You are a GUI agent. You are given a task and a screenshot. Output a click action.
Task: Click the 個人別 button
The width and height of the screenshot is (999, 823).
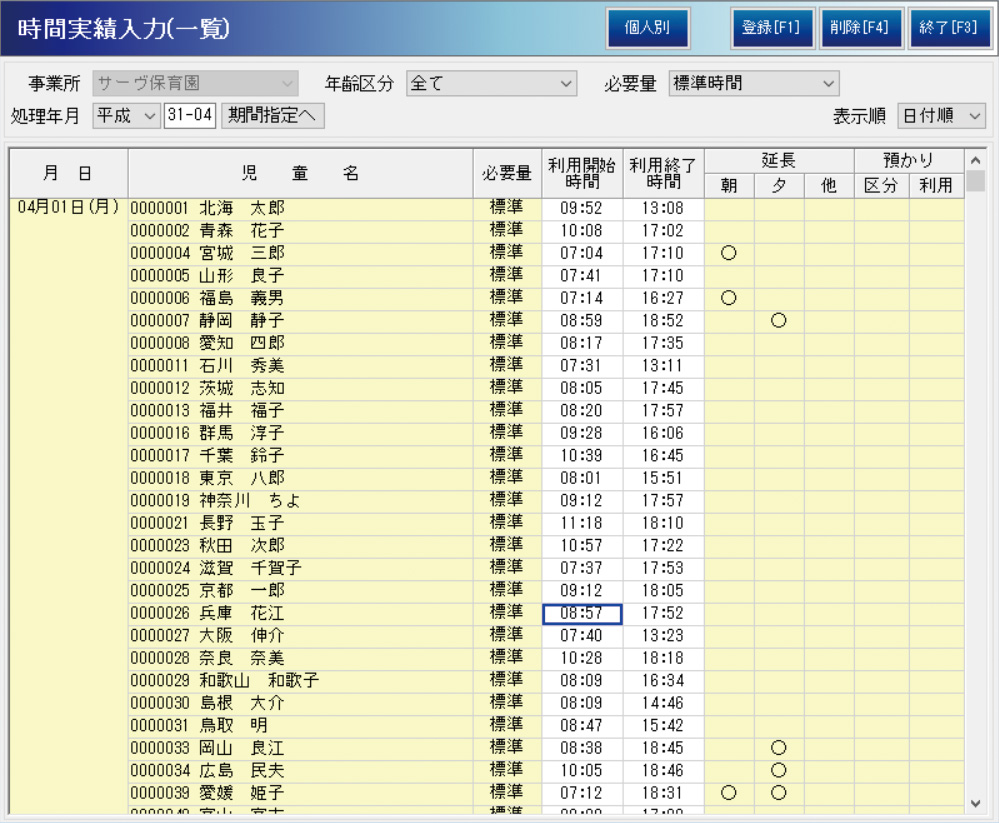tap(647, 28)
